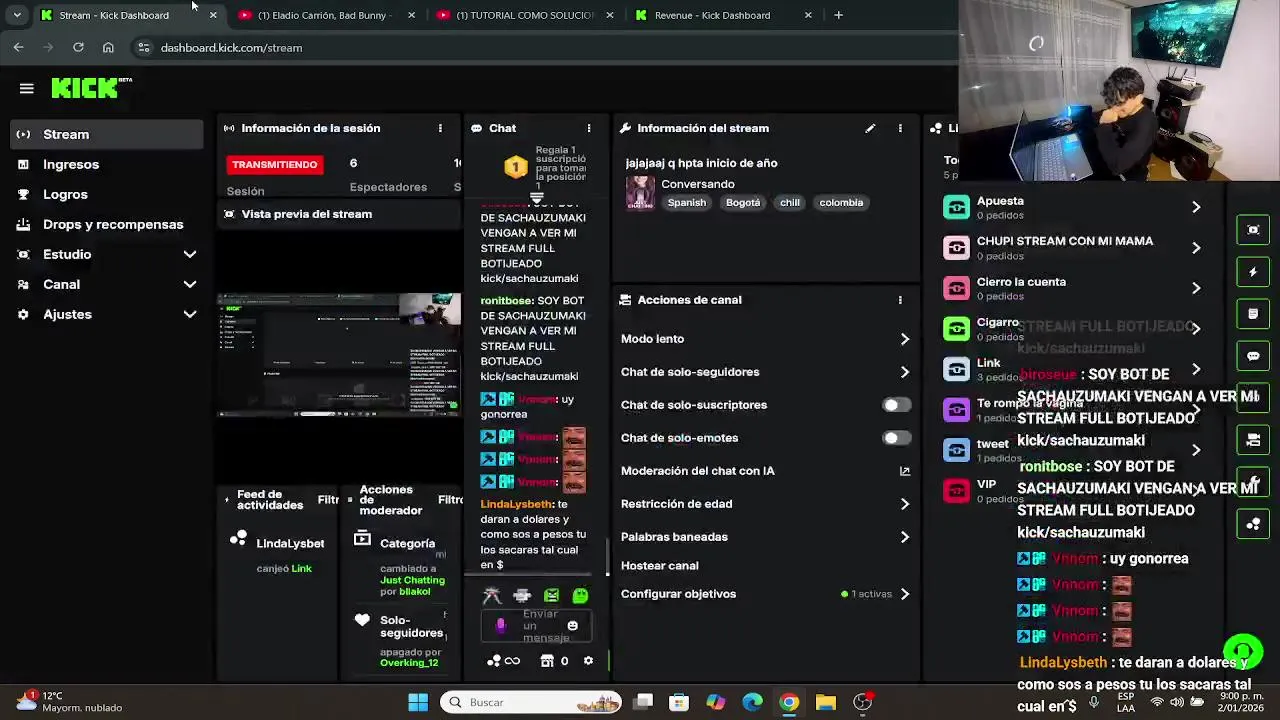Expand the Canal sidebar section
1280x720 pixels.
[x=189, y=284]
